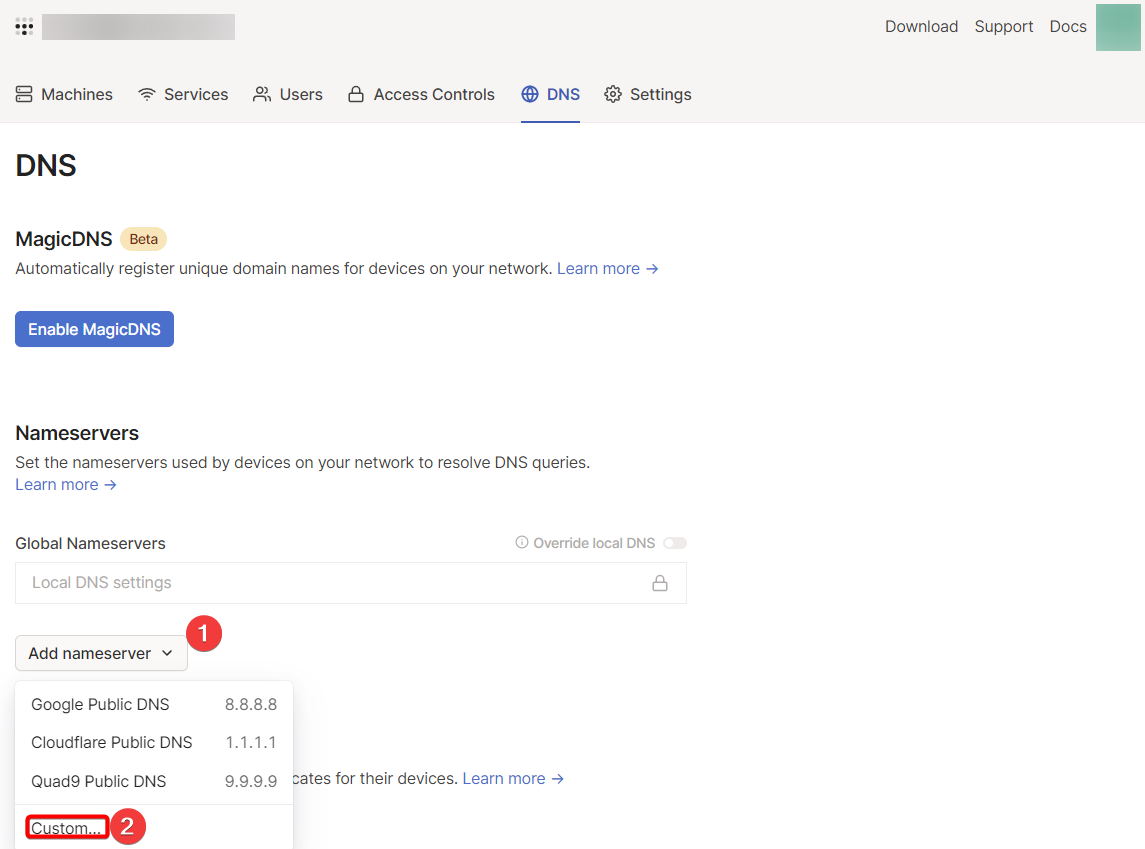The image size is (1145, 849).
Task: Select Google Public DNS 8.8.8.8
Action: 154,704
